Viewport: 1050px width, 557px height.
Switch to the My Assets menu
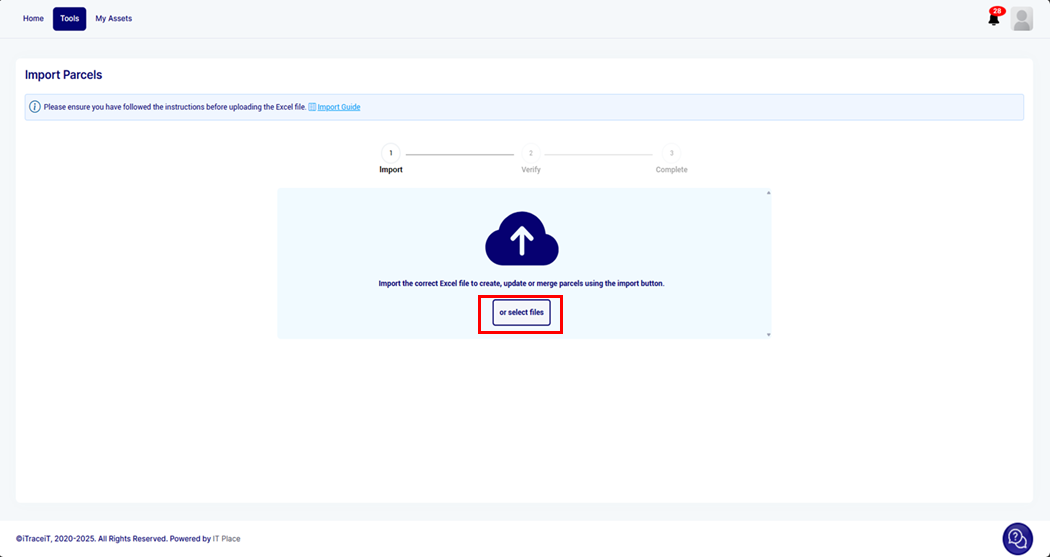113,19
